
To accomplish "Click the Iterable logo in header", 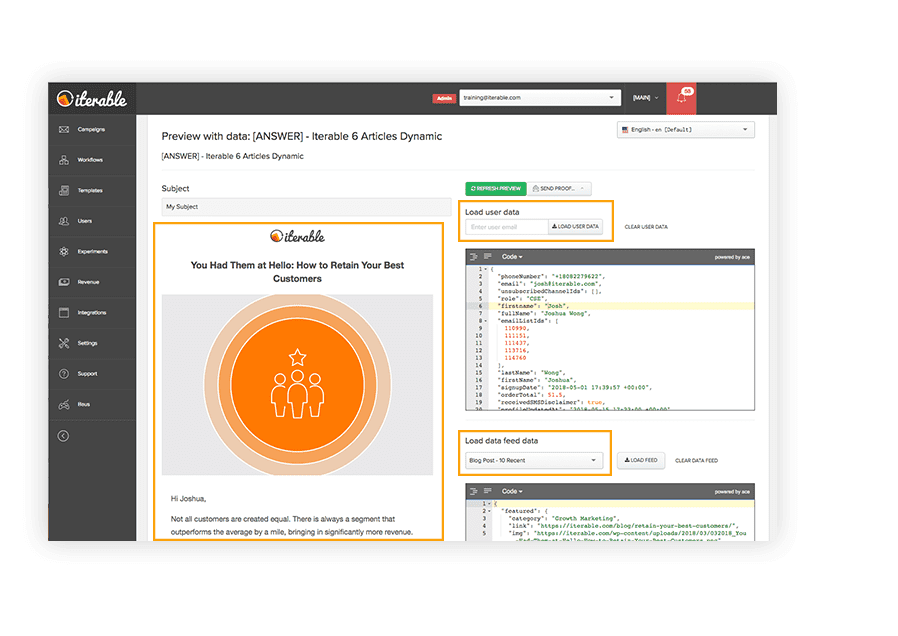I will point(92,99).
